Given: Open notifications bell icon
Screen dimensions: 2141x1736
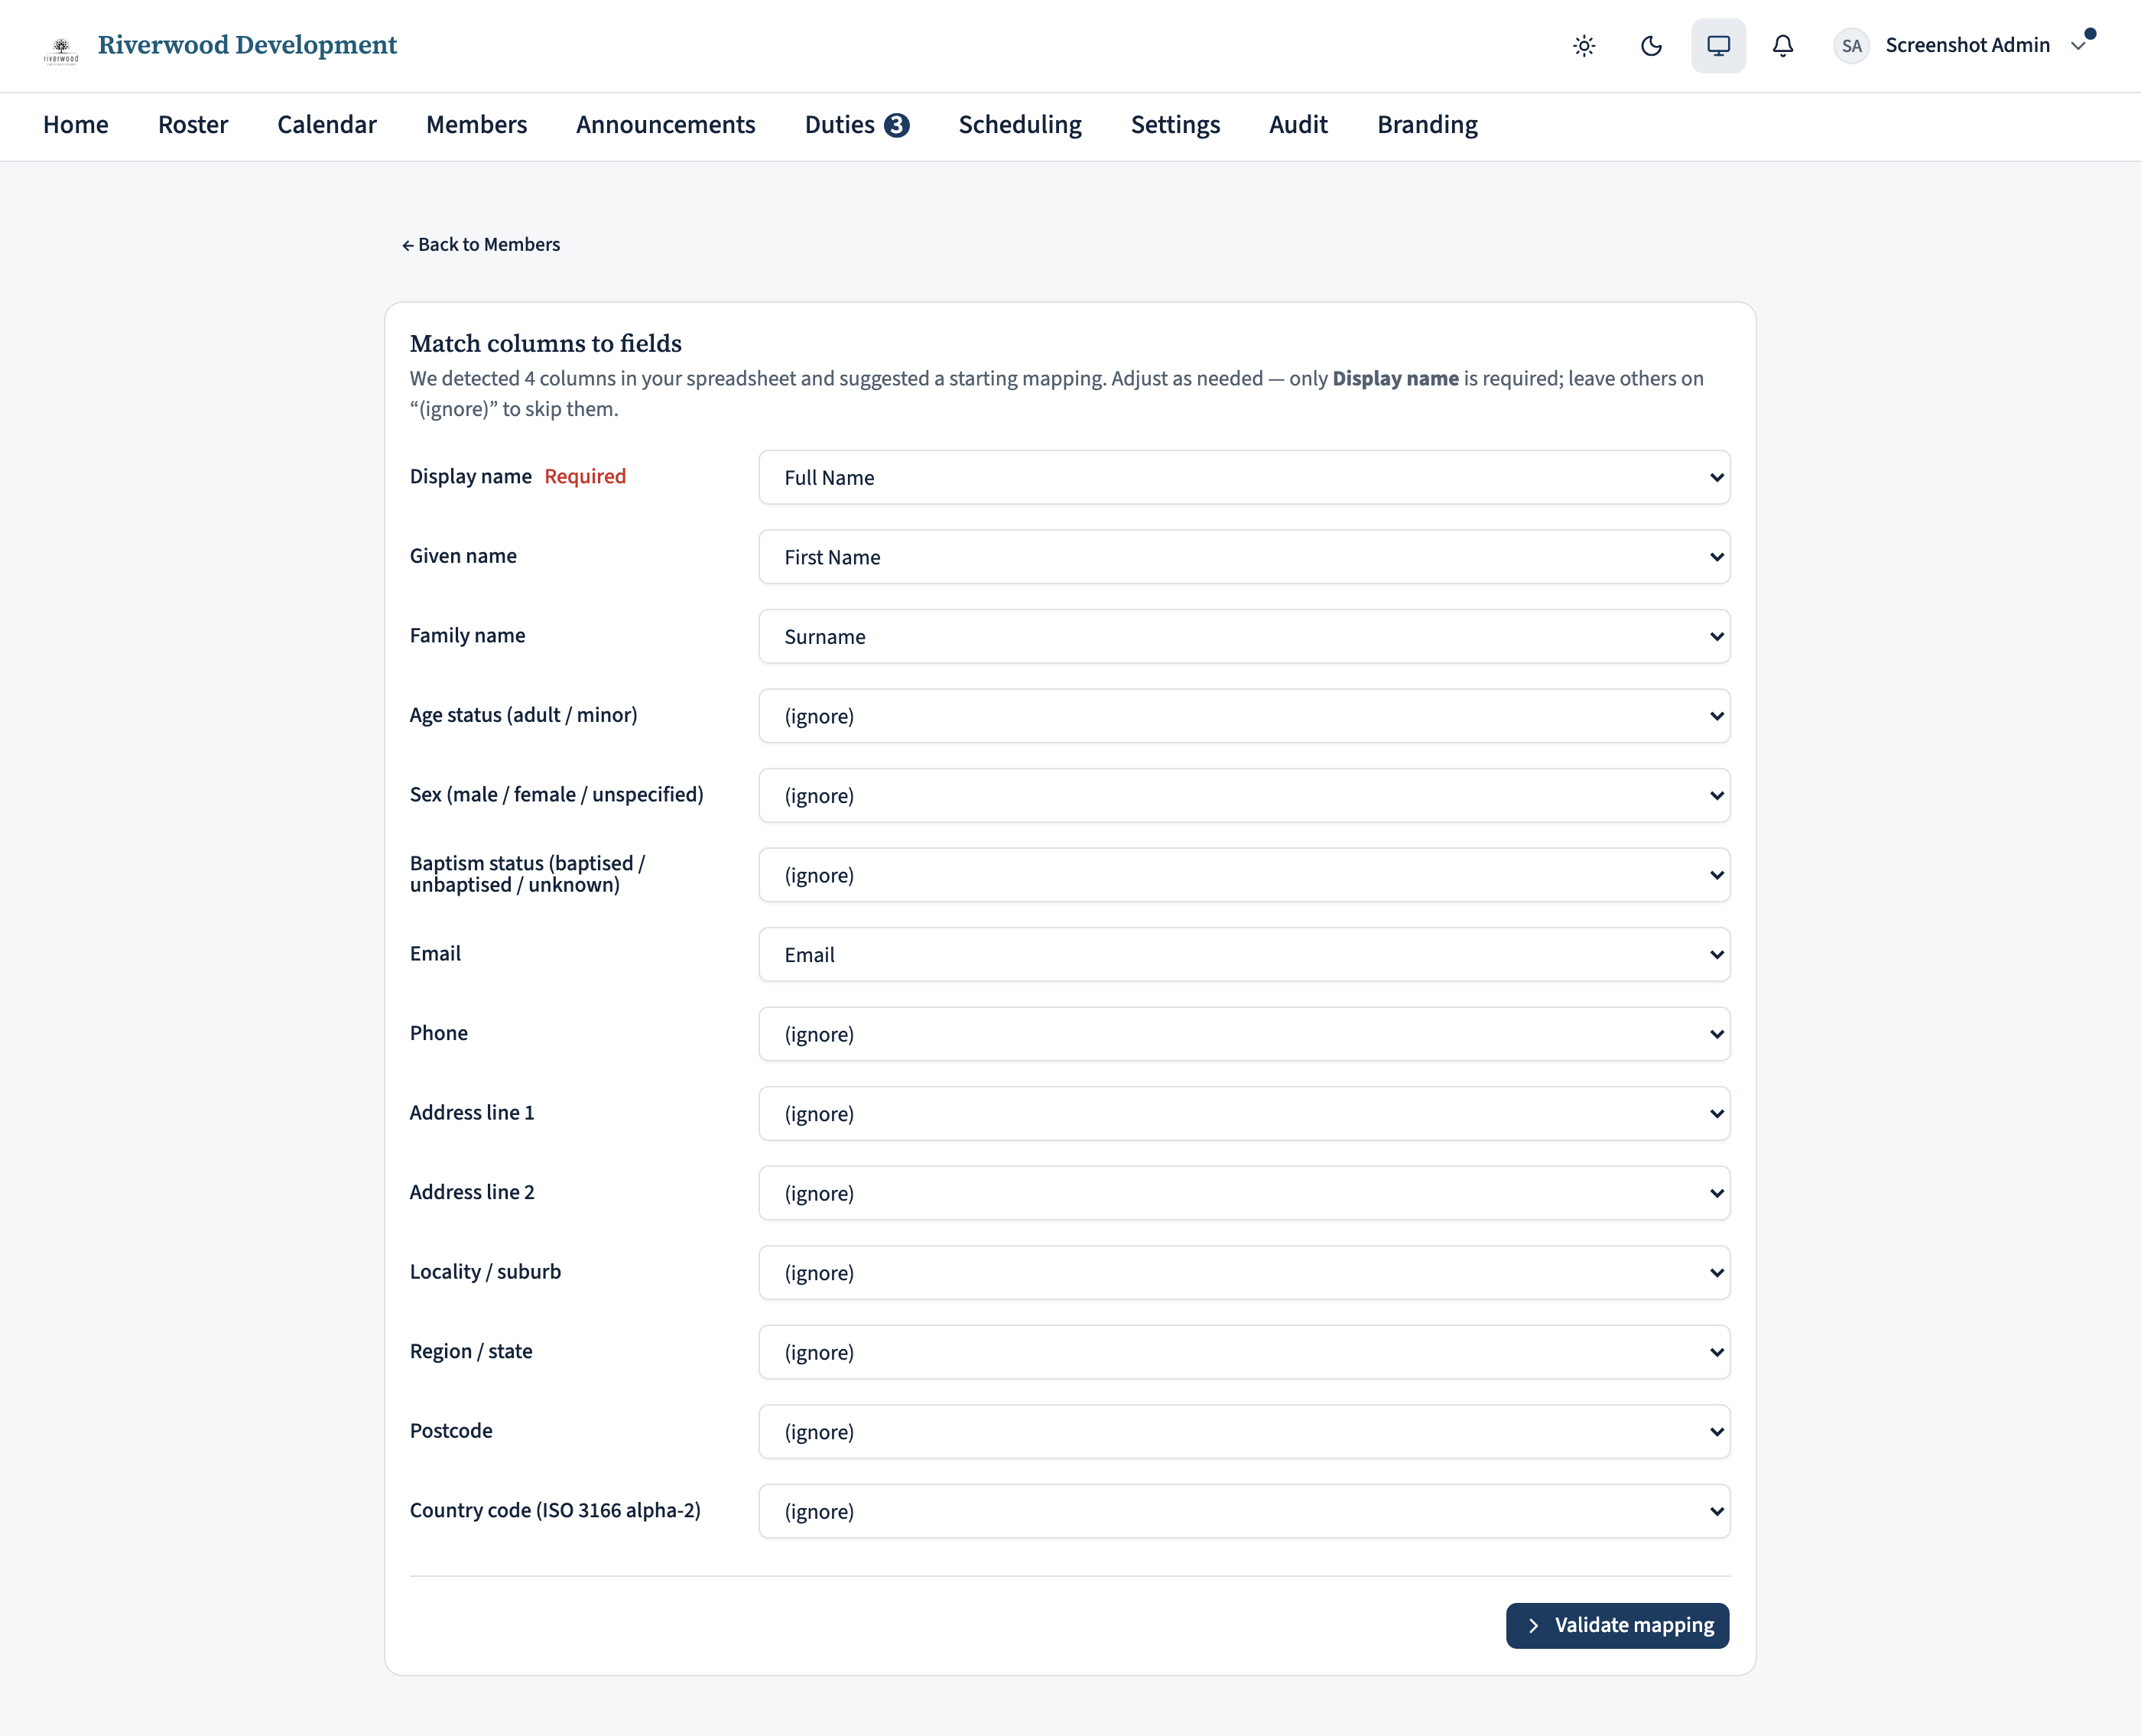Looking at the screenshot, I should pyautogui.click(x=1783, y=46).
